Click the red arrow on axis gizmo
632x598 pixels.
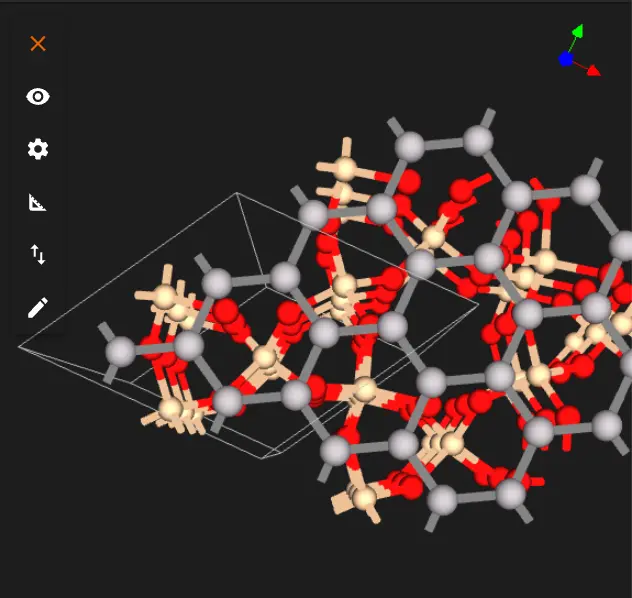(593, 70)
